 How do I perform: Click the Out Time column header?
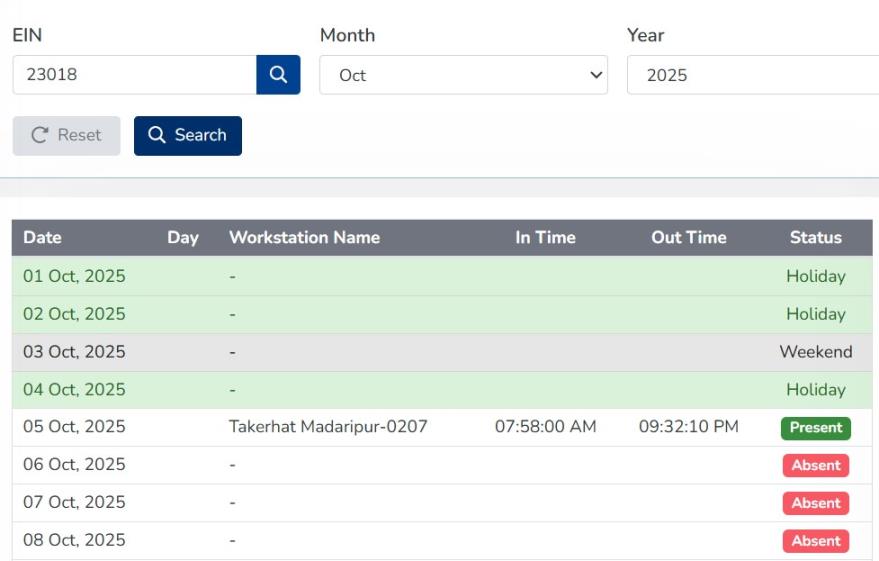688,238
